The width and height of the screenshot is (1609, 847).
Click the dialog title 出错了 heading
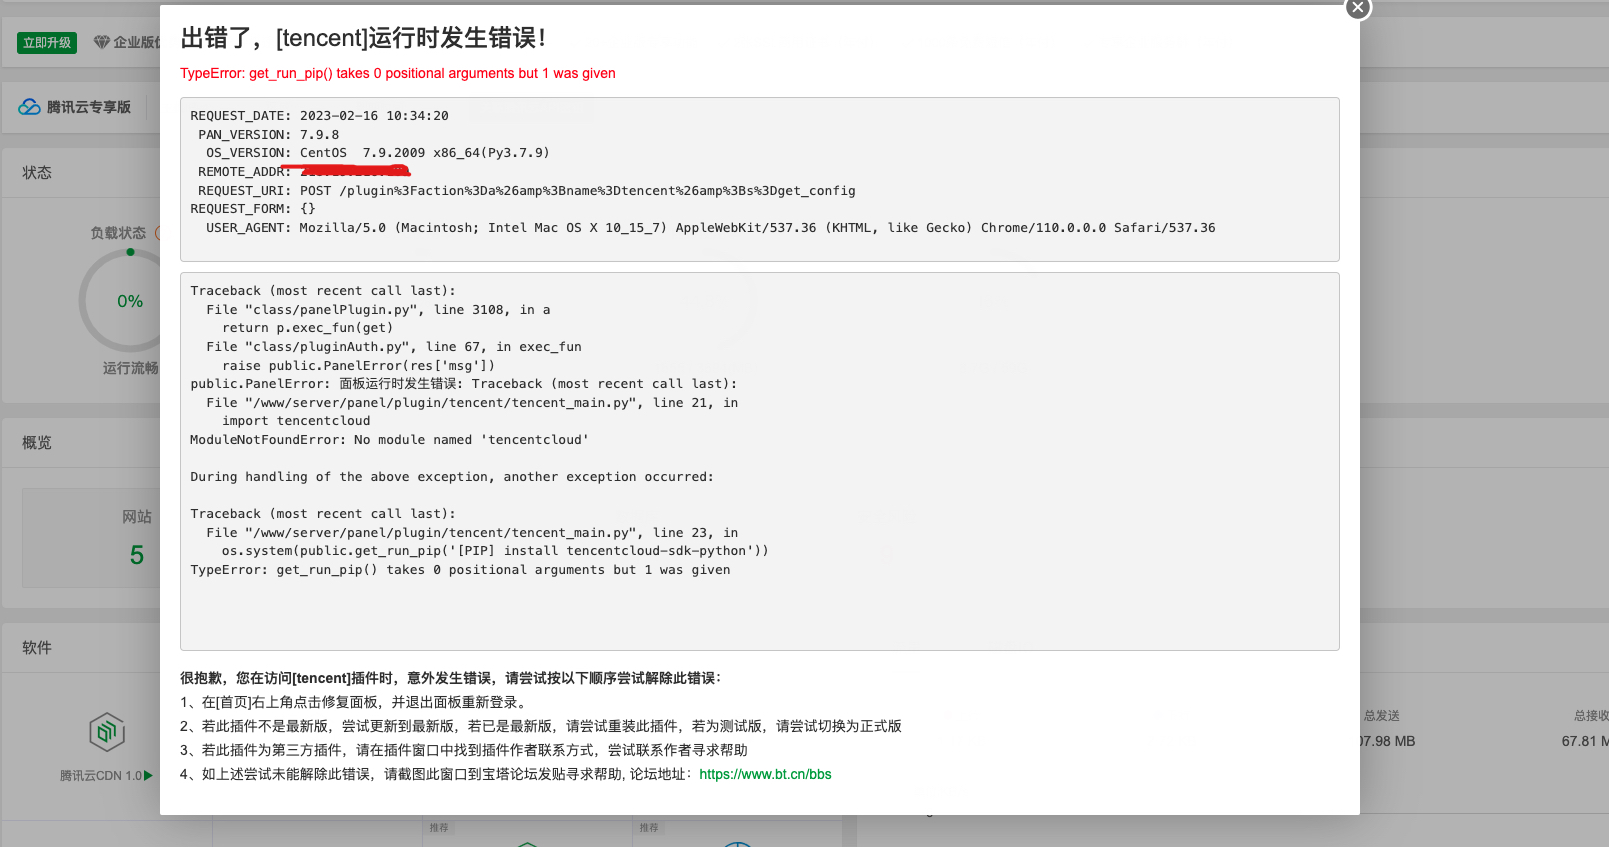[363, 38]
